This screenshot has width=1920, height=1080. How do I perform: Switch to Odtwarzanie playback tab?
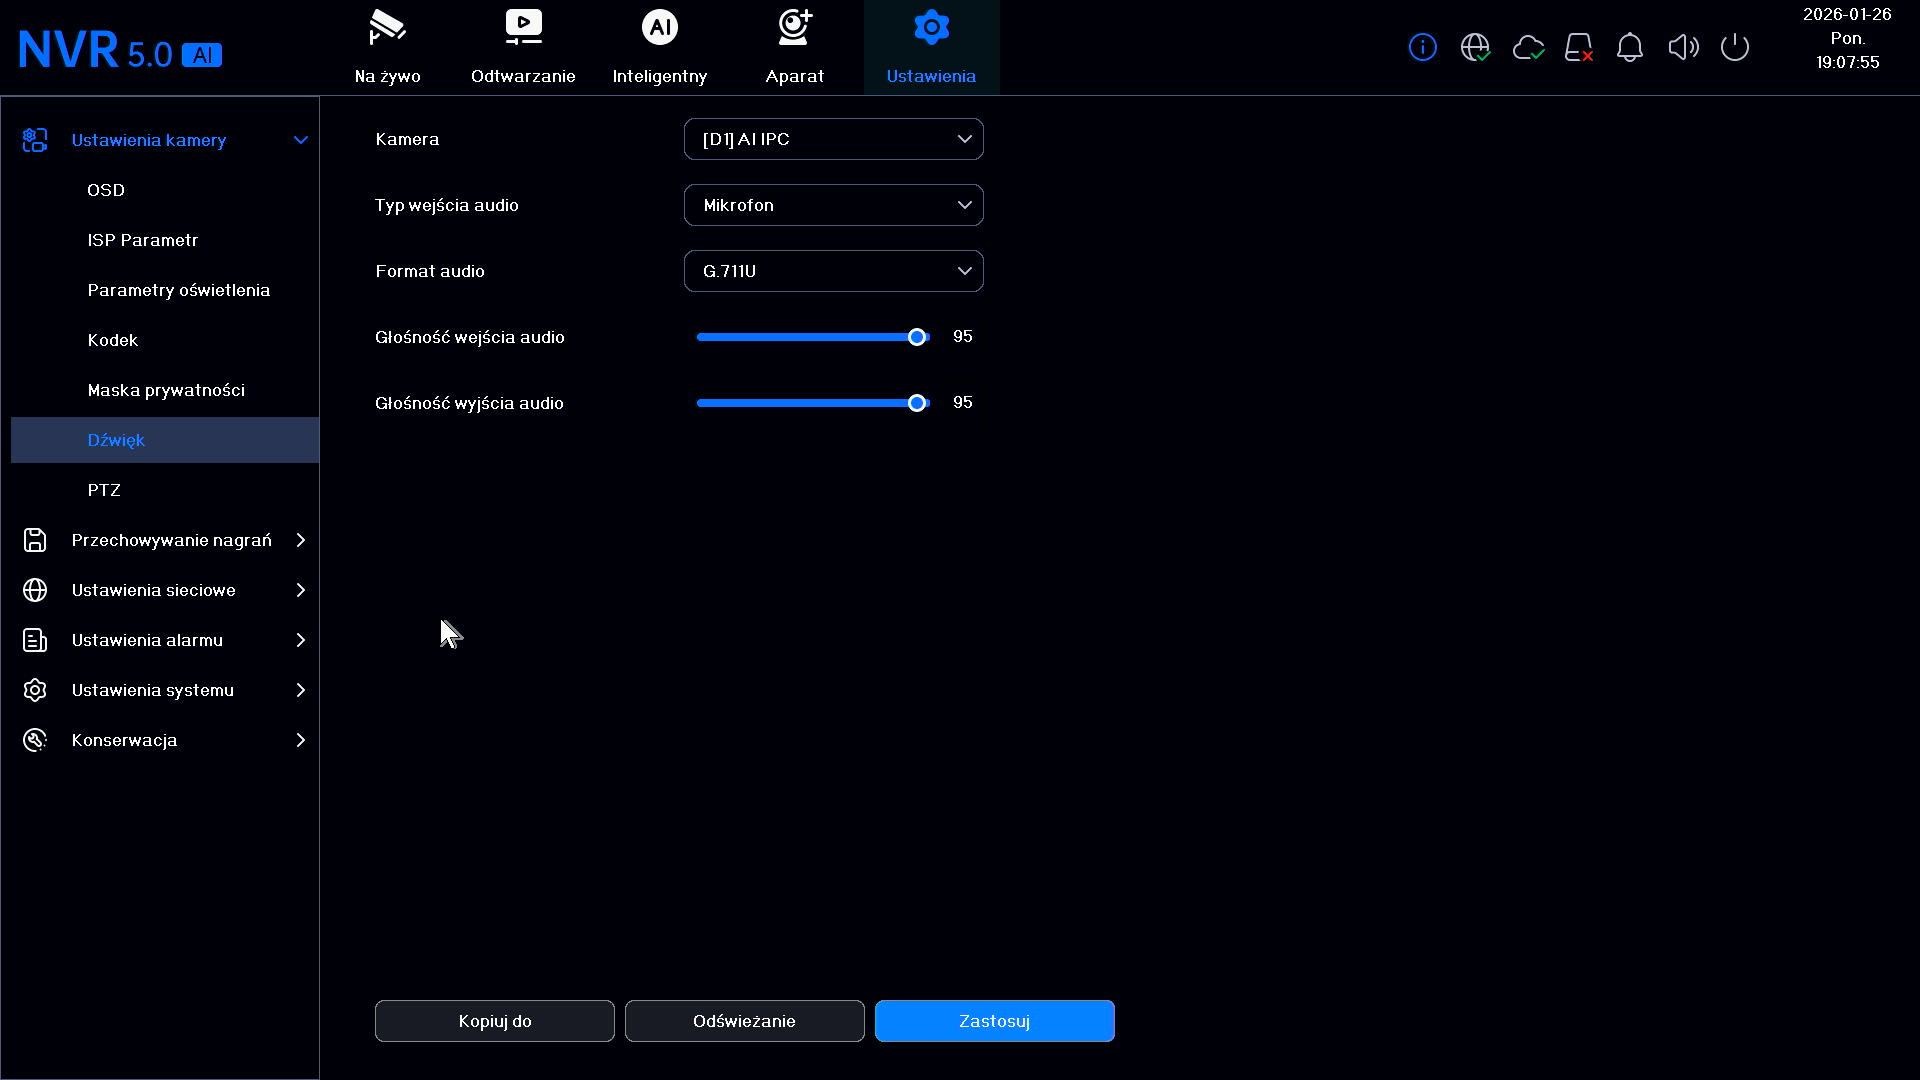pos(523,48)
